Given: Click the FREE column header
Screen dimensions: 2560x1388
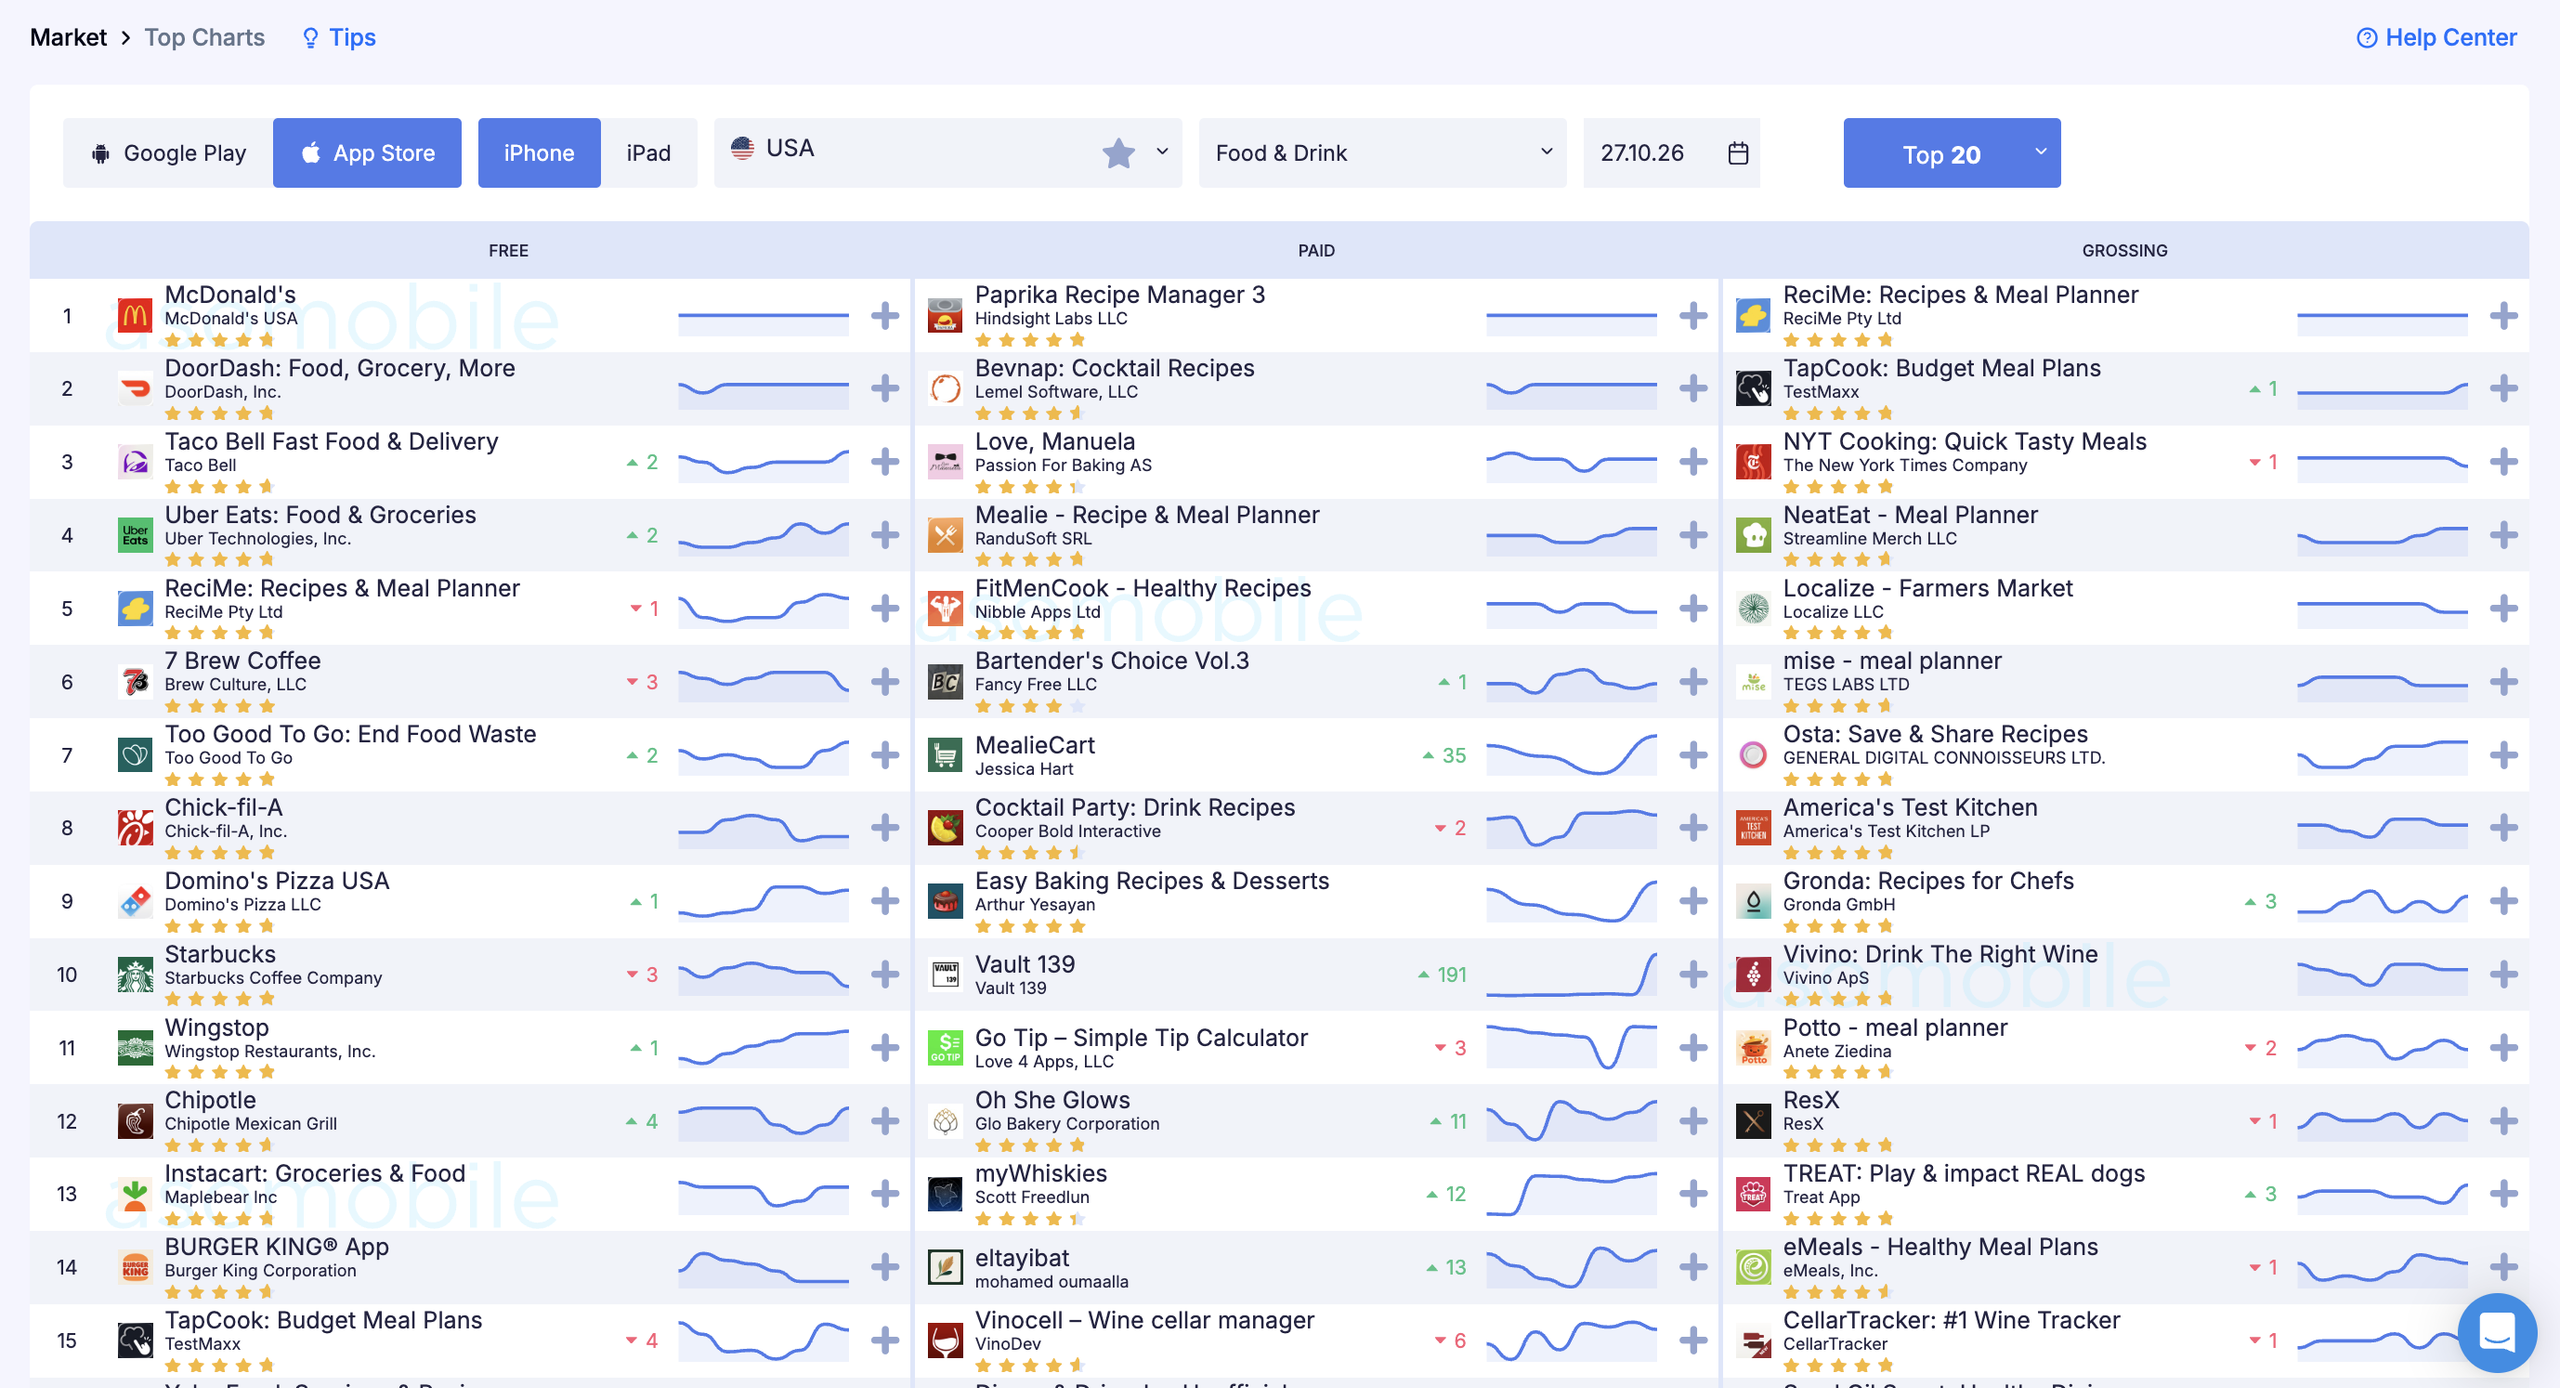Looking at the screenshot, I should coord(508,250).
